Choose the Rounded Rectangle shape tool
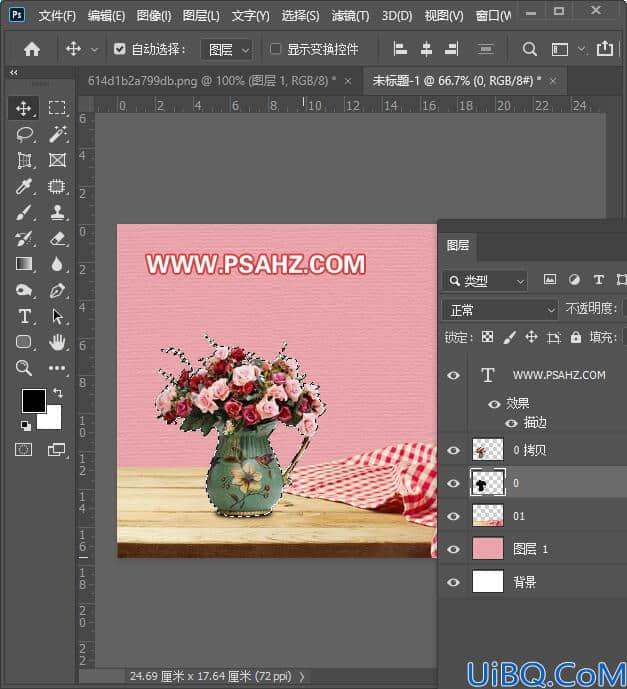627x689 pixels. 24,342
